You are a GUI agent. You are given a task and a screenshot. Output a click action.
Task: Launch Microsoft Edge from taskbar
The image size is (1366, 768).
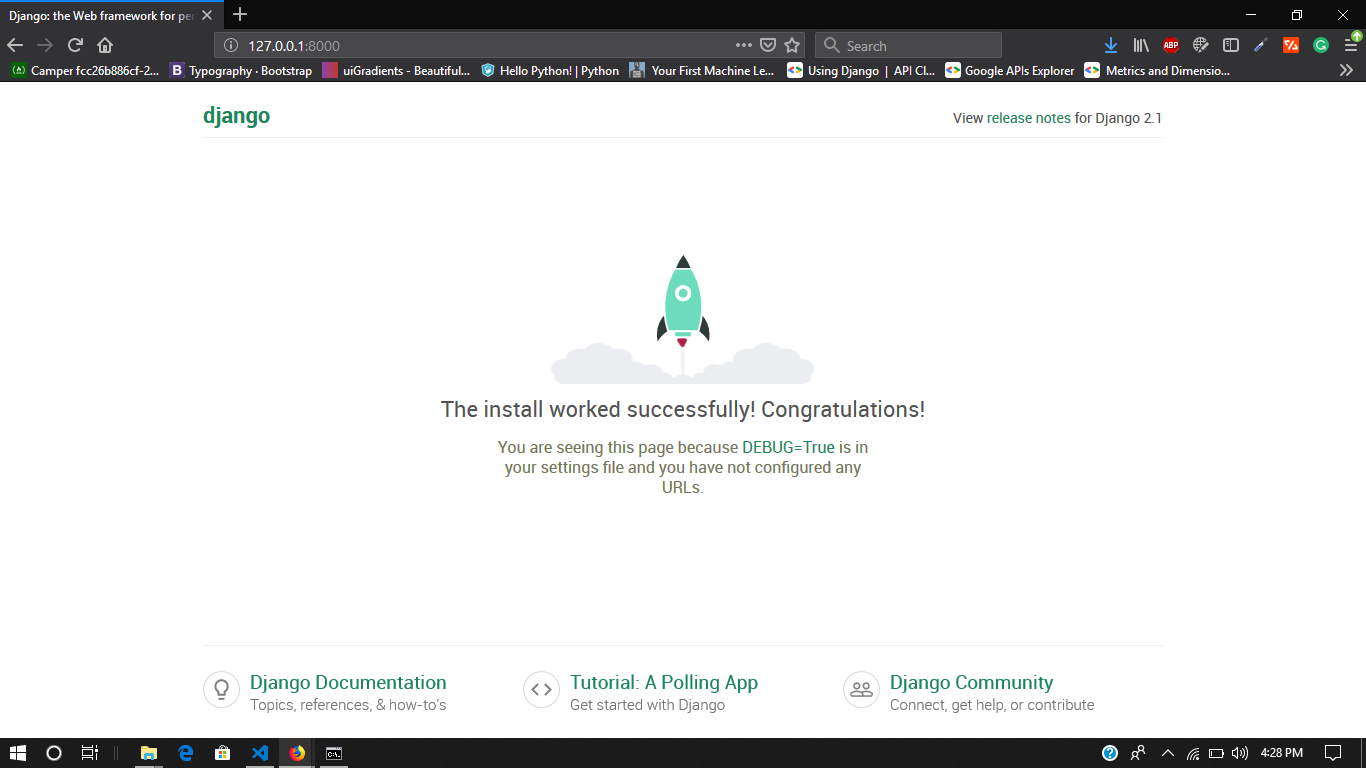tap(185, 753)
